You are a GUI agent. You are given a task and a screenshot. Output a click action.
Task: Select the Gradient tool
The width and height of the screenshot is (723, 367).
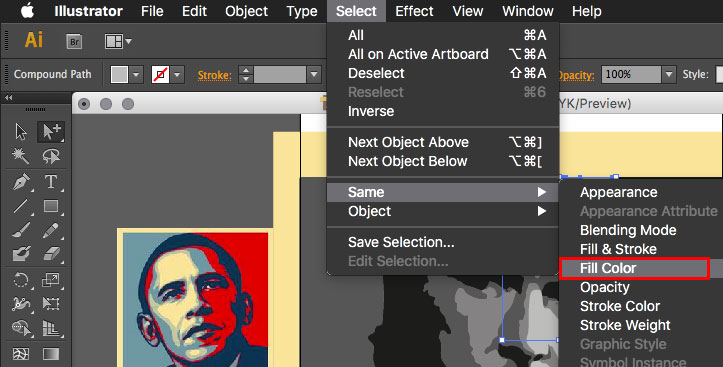[x=51, y=354]
